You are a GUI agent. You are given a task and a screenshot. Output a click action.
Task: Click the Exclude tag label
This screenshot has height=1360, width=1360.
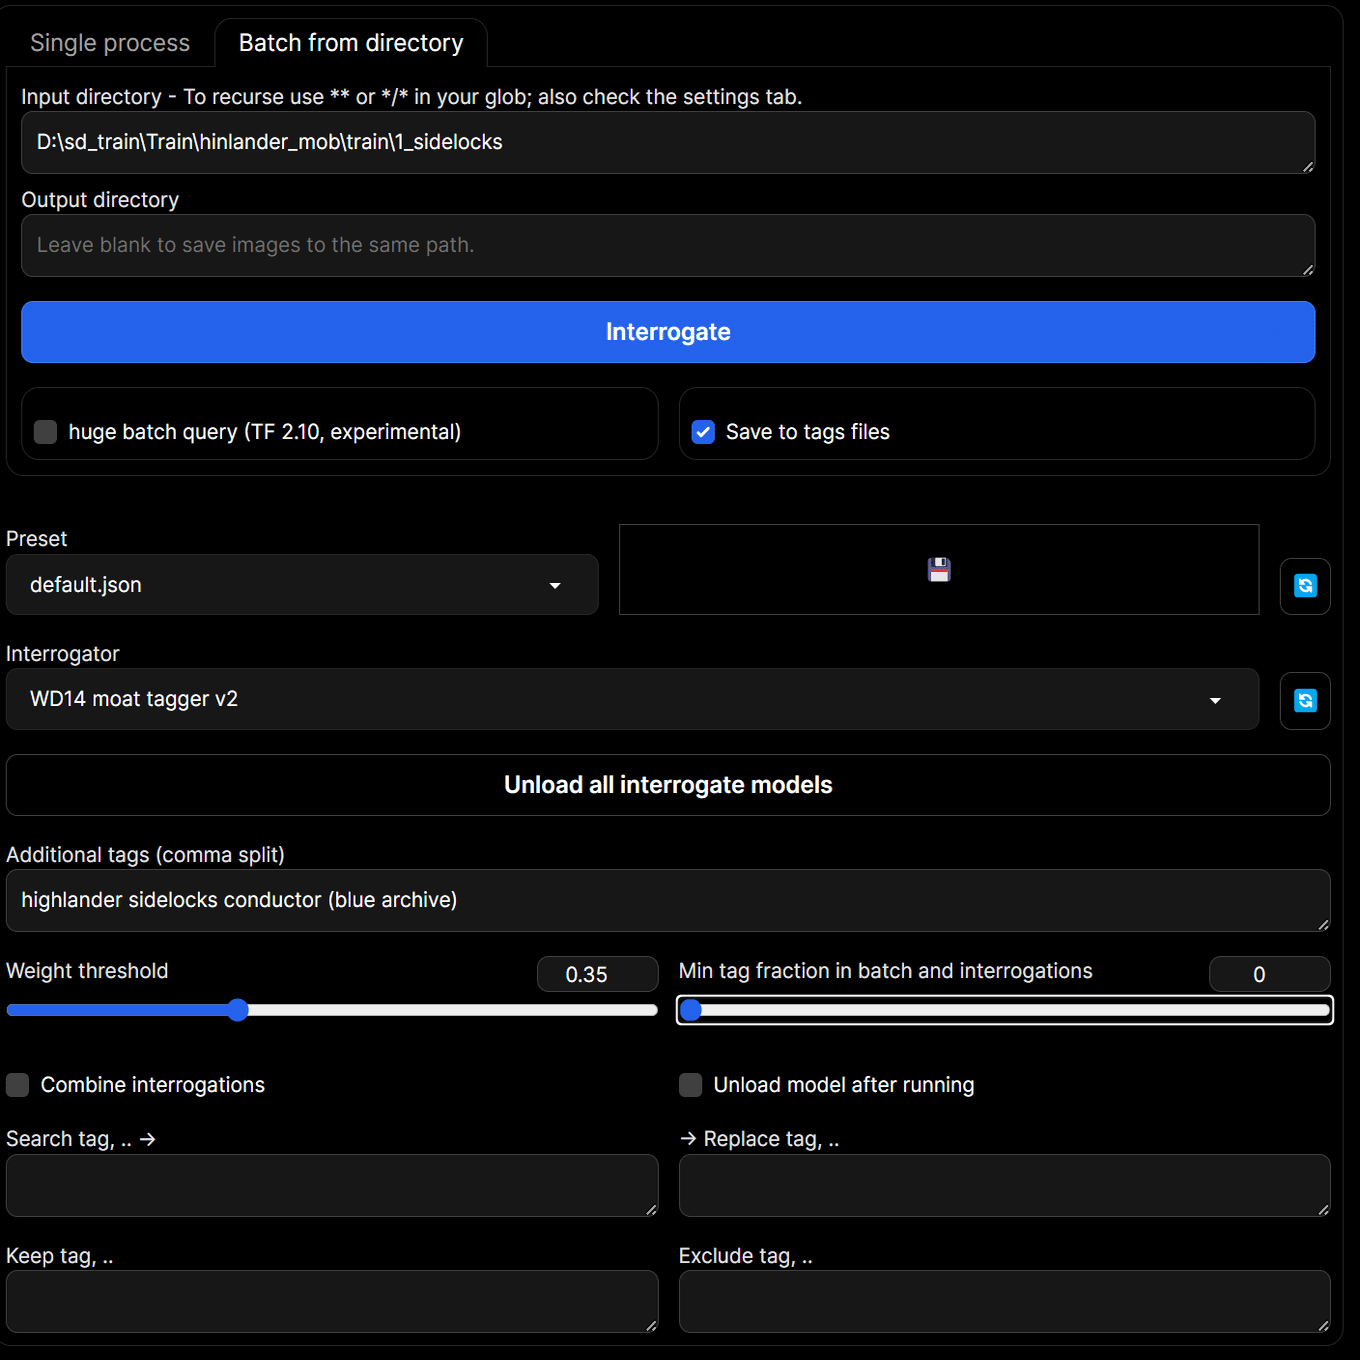pos(746,1256)
